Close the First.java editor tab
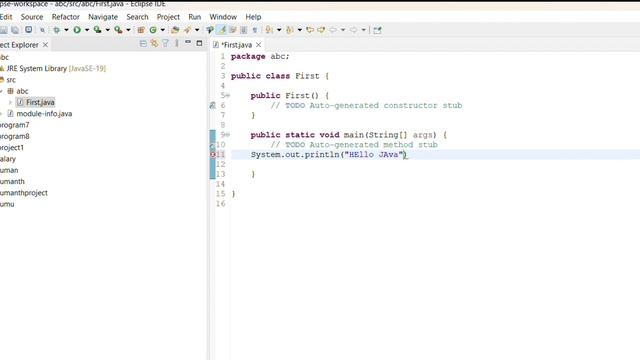 (258, 45)
